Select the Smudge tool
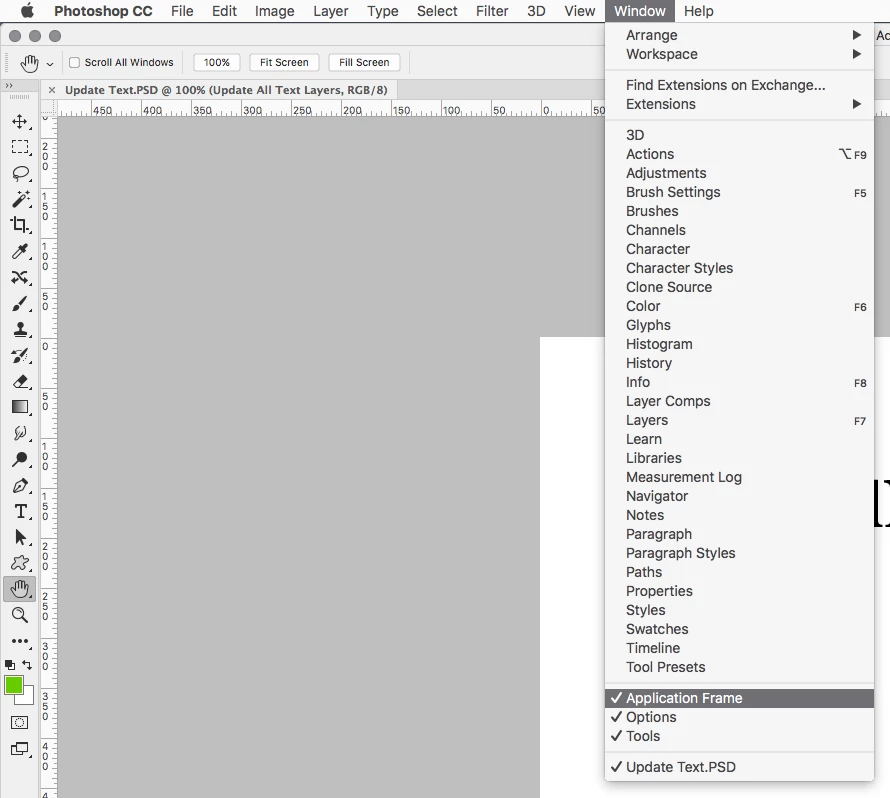The image size is (890, 798). [x=20, y=434]
